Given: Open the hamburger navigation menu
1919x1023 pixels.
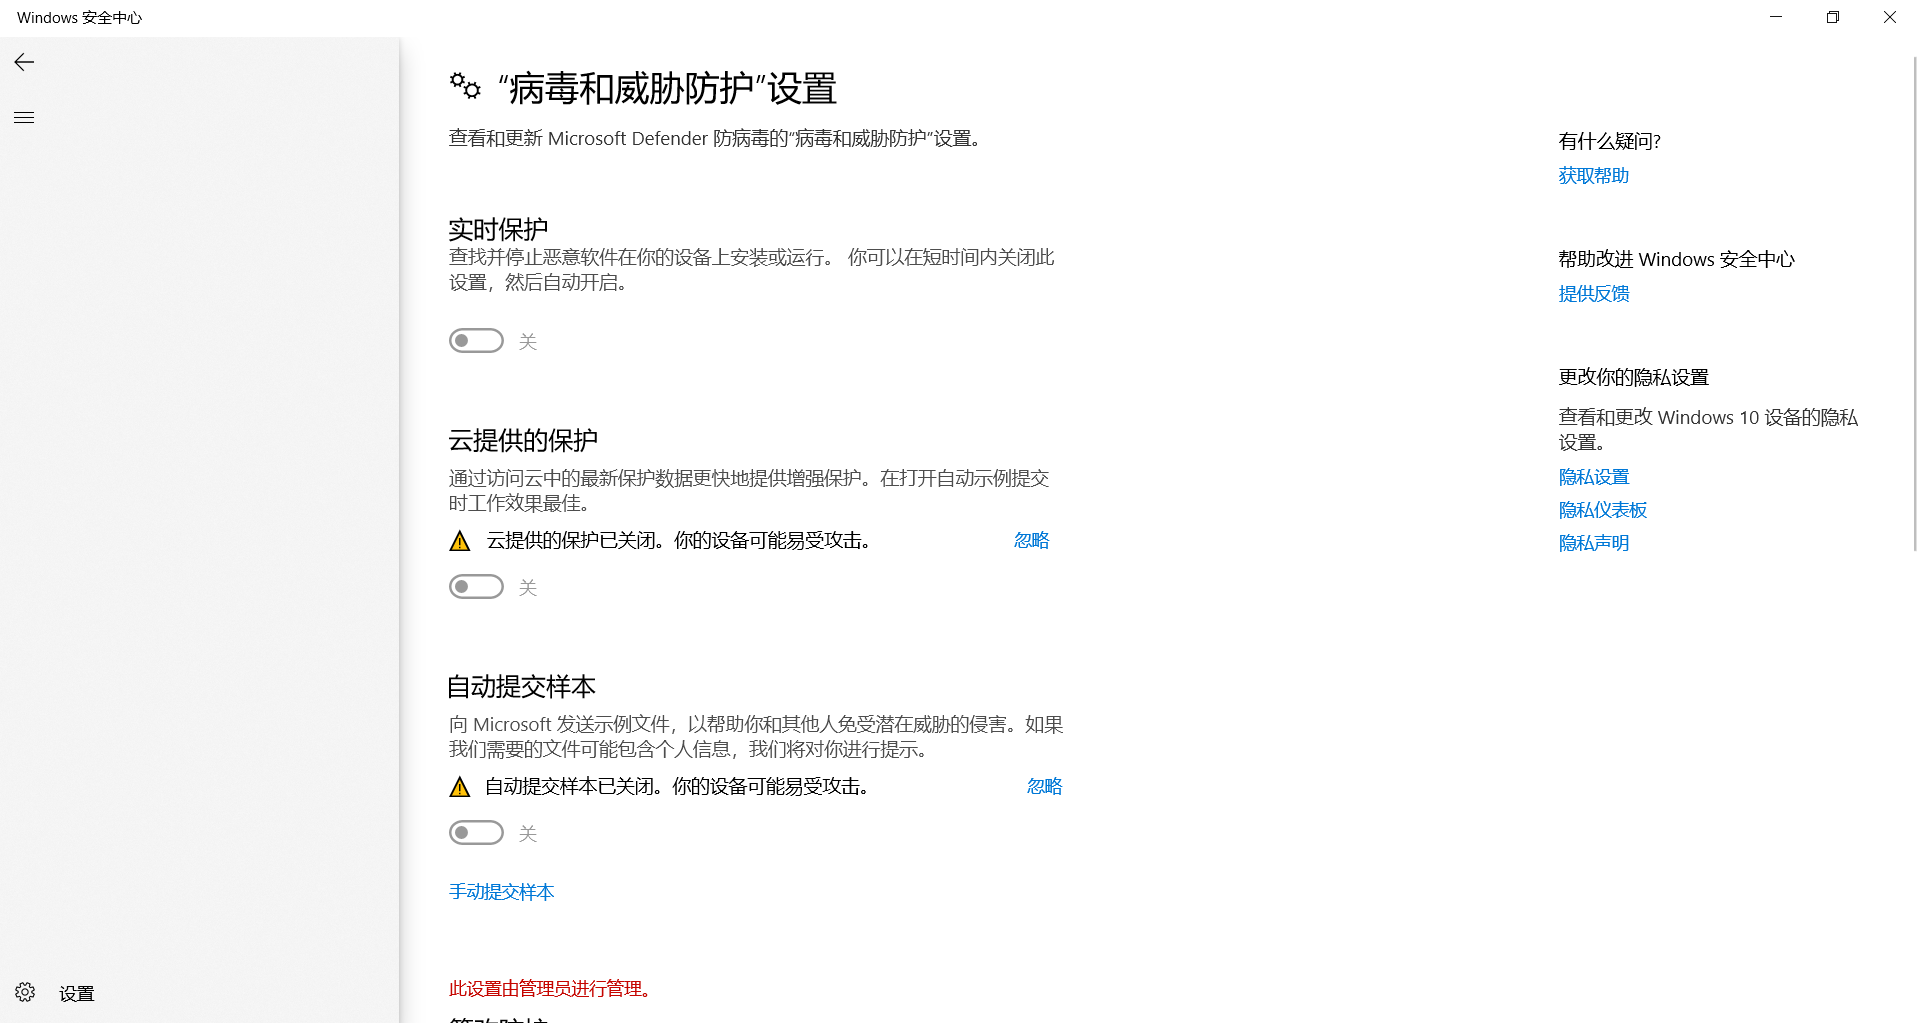Looking at the screenshot, I should pos(24,118).
